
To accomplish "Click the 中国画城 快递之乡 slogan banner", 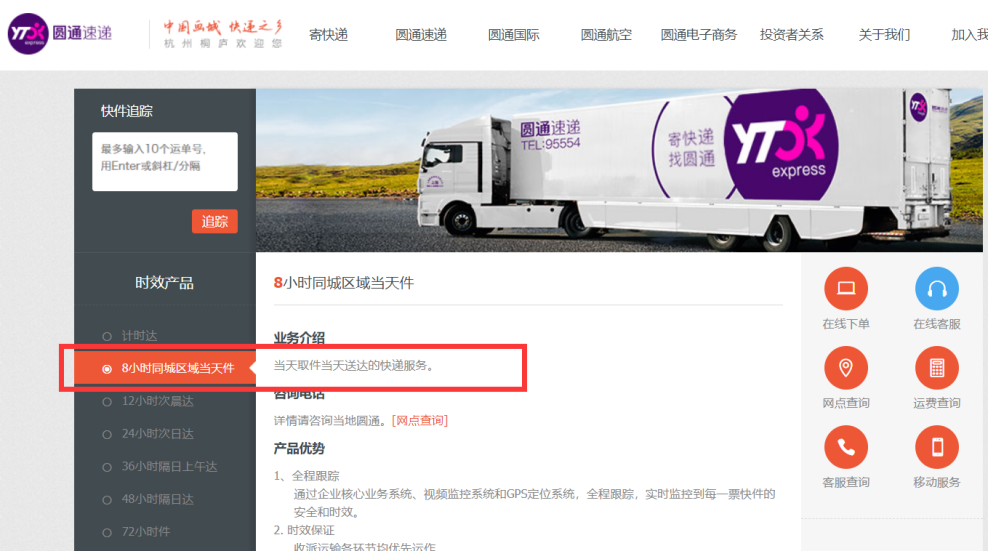I will (x=223, y=33).
